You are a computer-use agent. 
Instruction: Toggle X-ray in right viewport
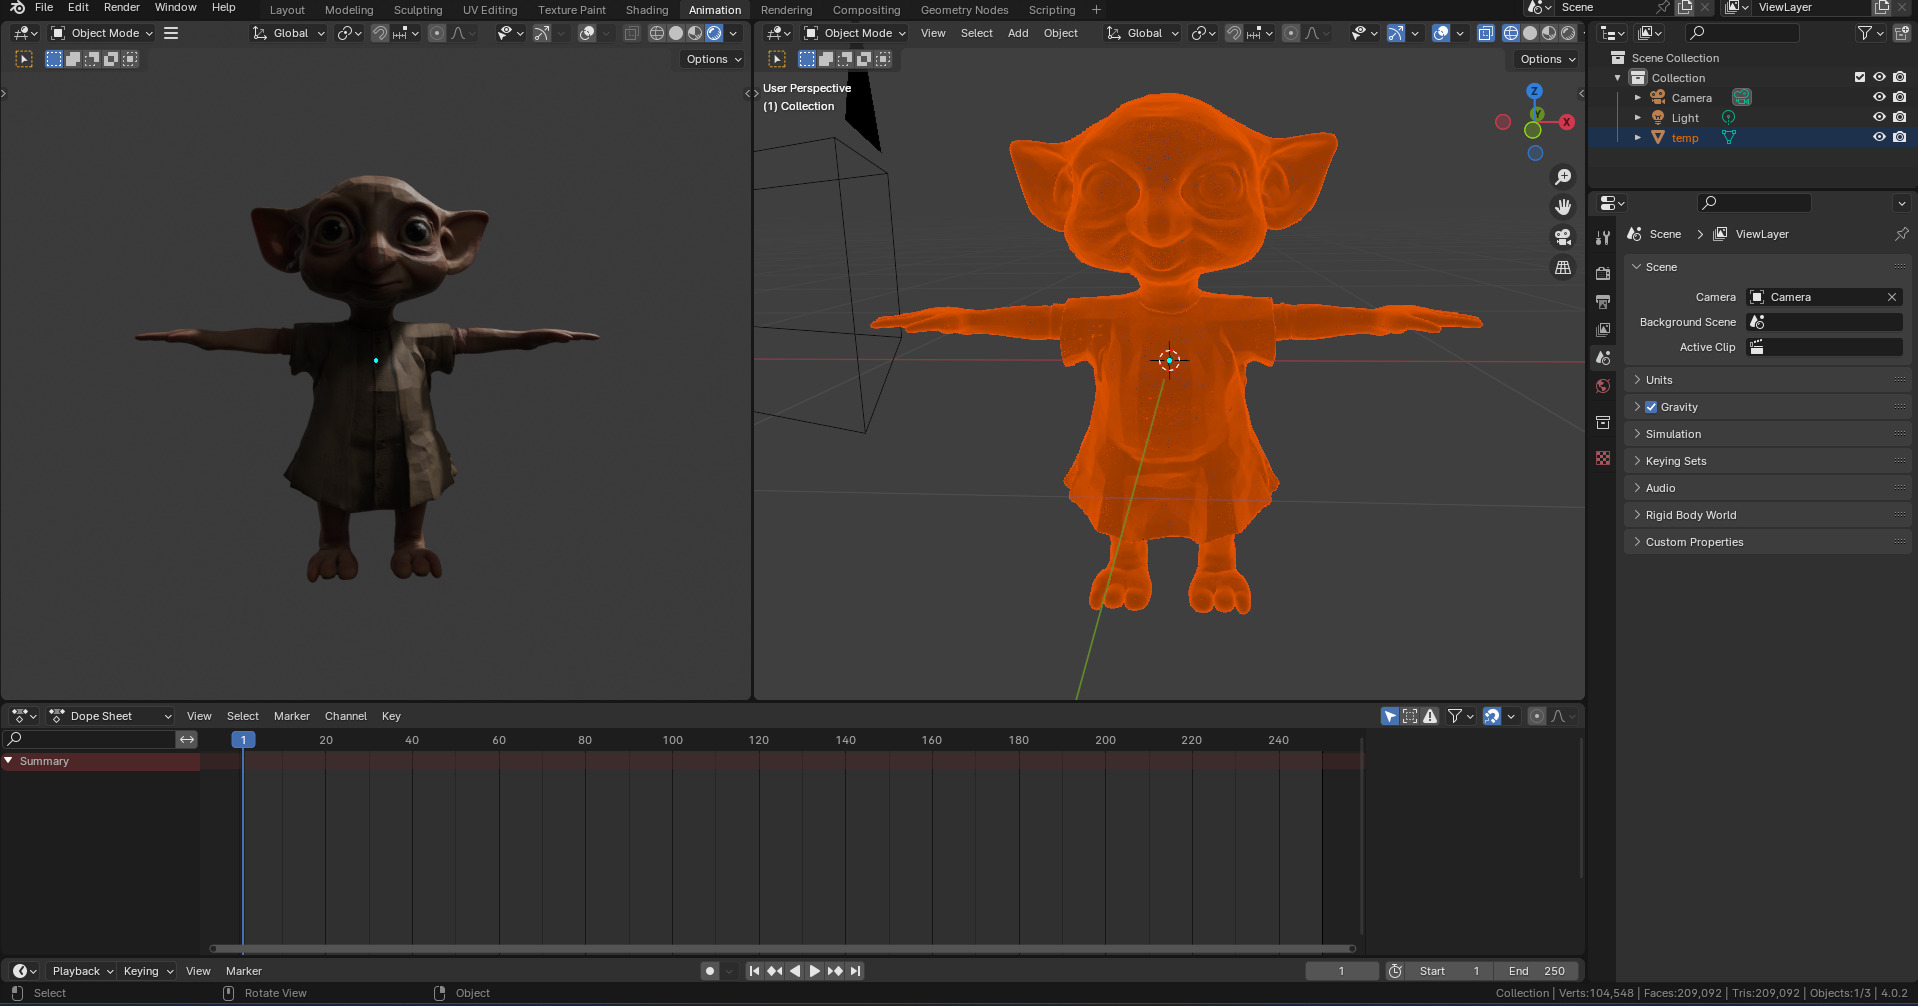tap(1486, 33)
